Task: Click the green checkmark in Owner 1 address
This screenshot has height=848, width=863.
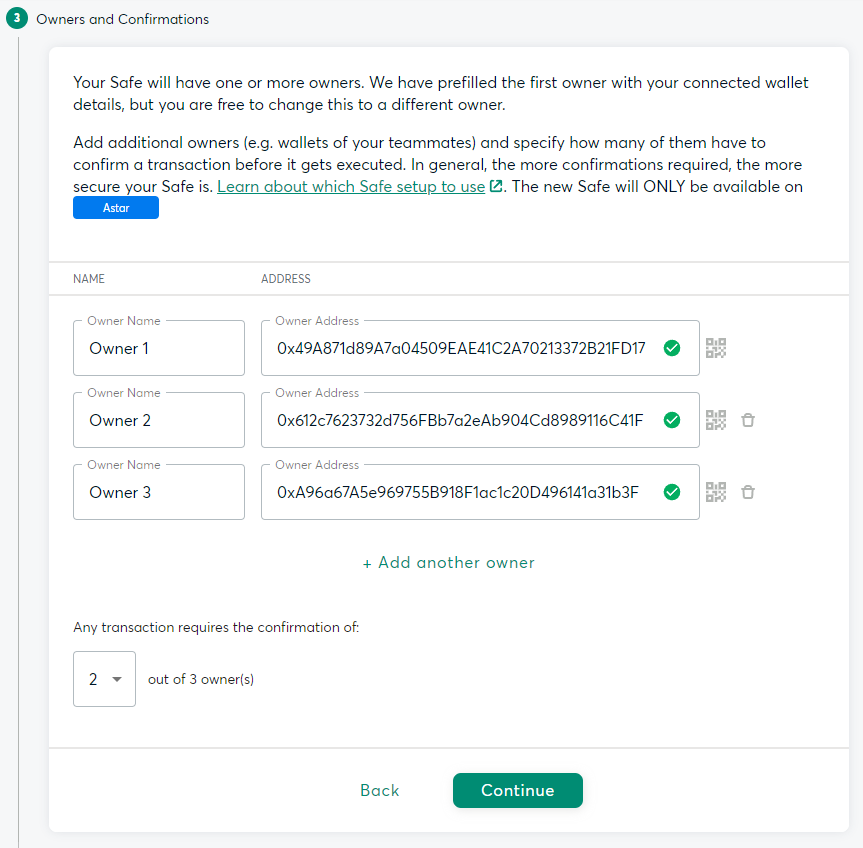Action: 672,348
